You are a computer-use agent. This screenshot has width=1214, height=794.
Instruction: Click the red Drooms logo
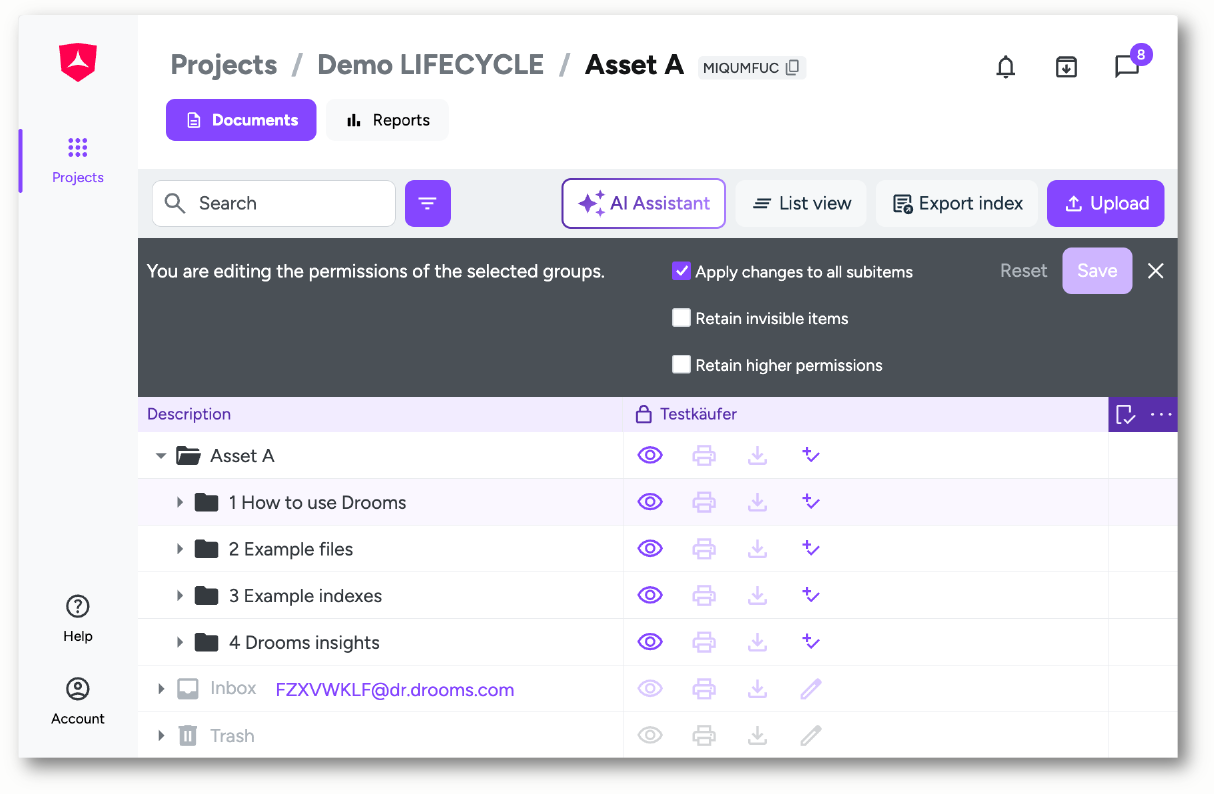77,63
